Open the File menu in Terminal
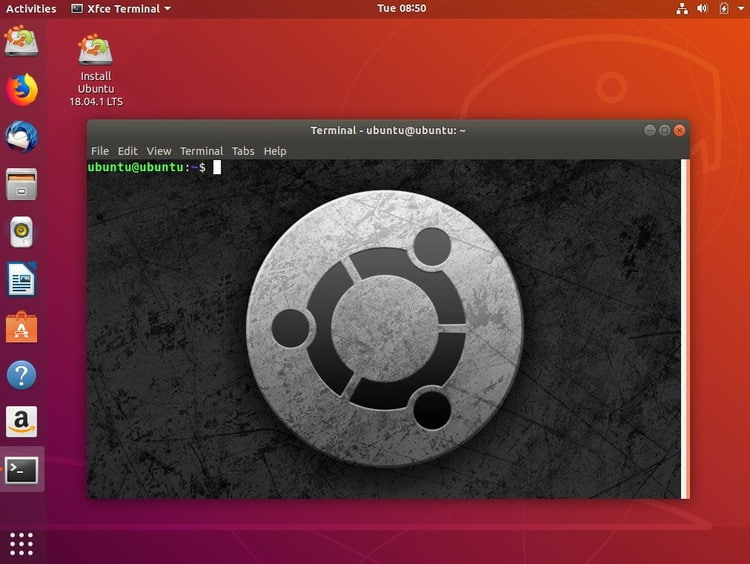 point(100,151)
